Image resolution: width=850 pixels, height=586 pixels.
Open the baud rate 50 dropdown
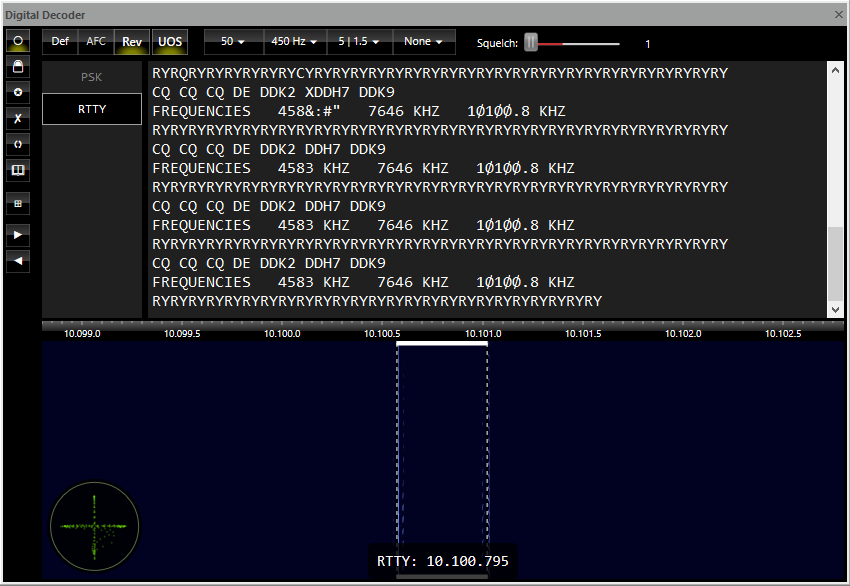coord(233,42)
